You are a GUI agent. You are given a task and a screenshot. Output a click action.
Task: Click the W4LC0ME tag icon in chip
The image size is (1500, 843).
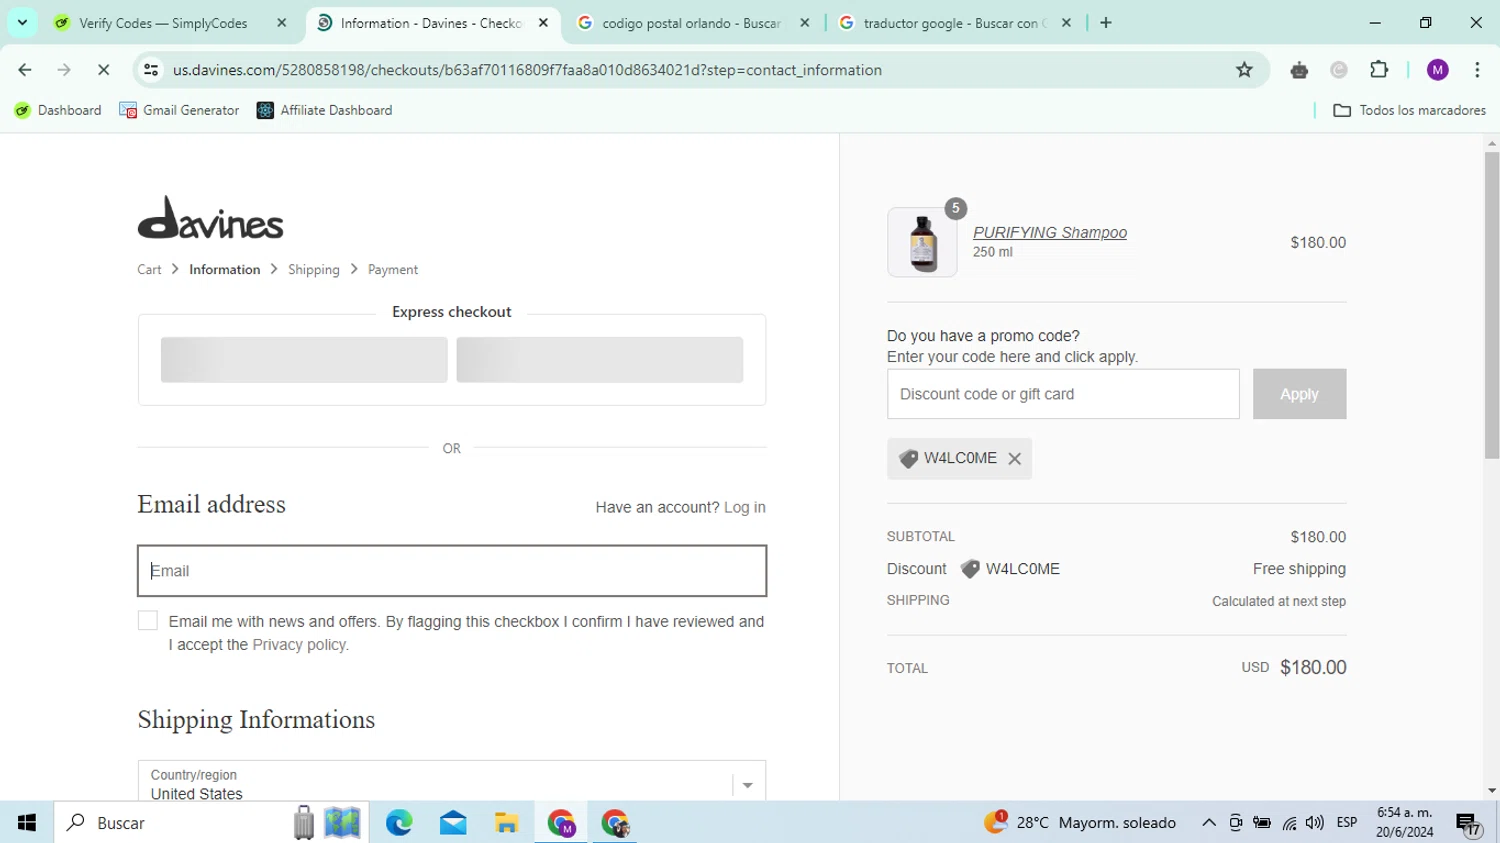coord(908,459)
